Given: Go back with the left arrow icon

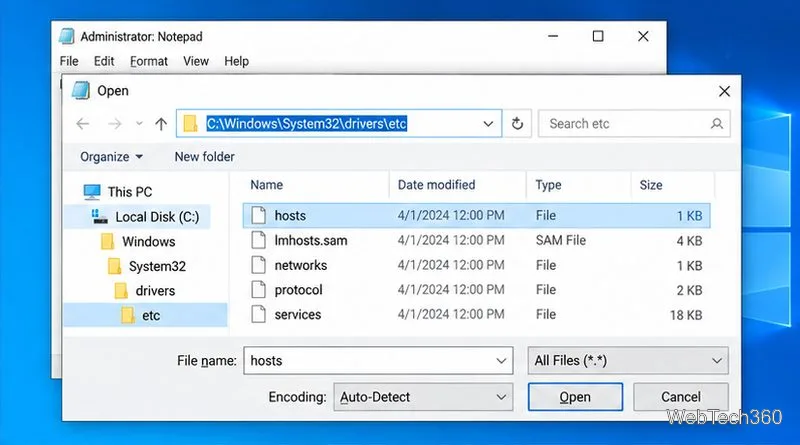Looking at the screenshot, I should click(83, 123).
